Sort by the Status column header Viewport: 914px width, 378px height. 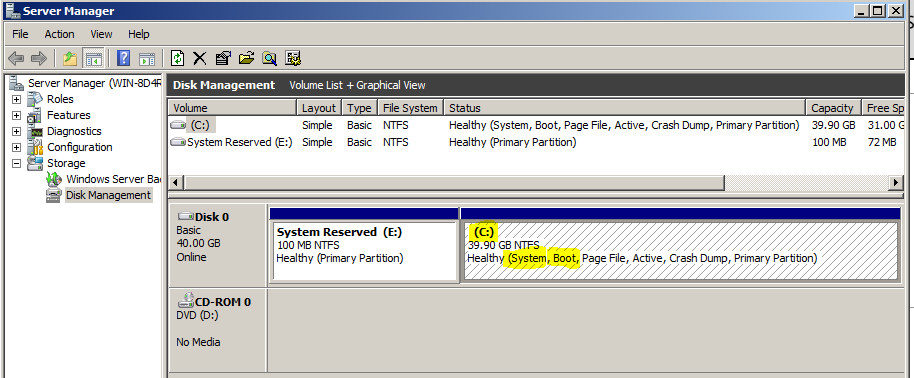coord(624,108)
